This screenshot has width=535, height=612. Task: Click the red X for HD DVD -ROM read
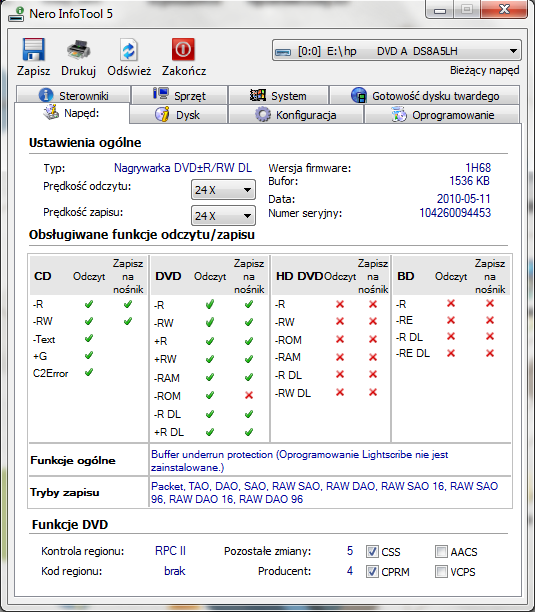tap(340, 339)
